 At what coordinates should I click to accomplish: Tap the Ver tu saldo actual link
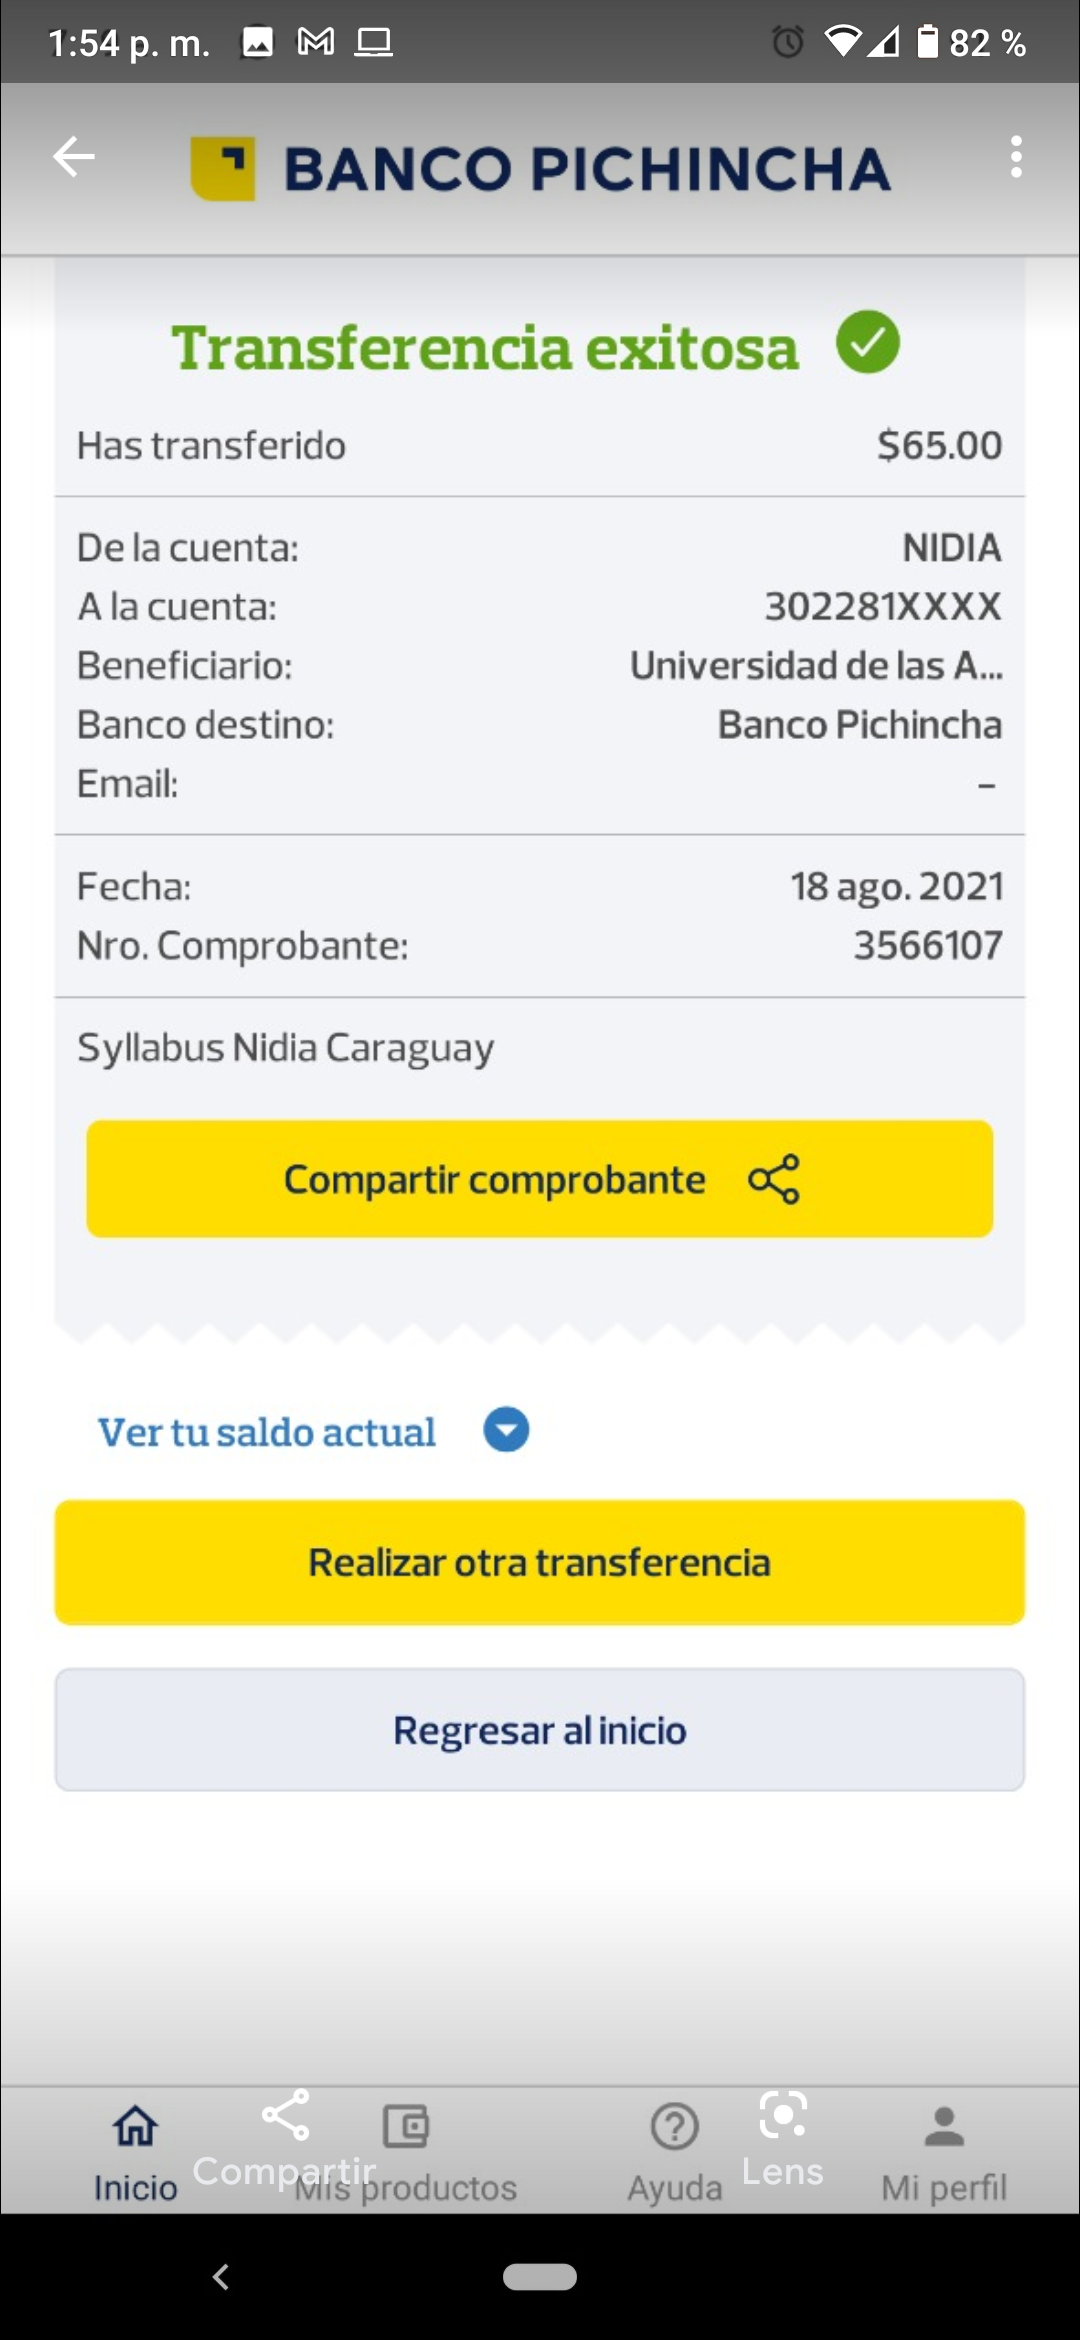267,1432
